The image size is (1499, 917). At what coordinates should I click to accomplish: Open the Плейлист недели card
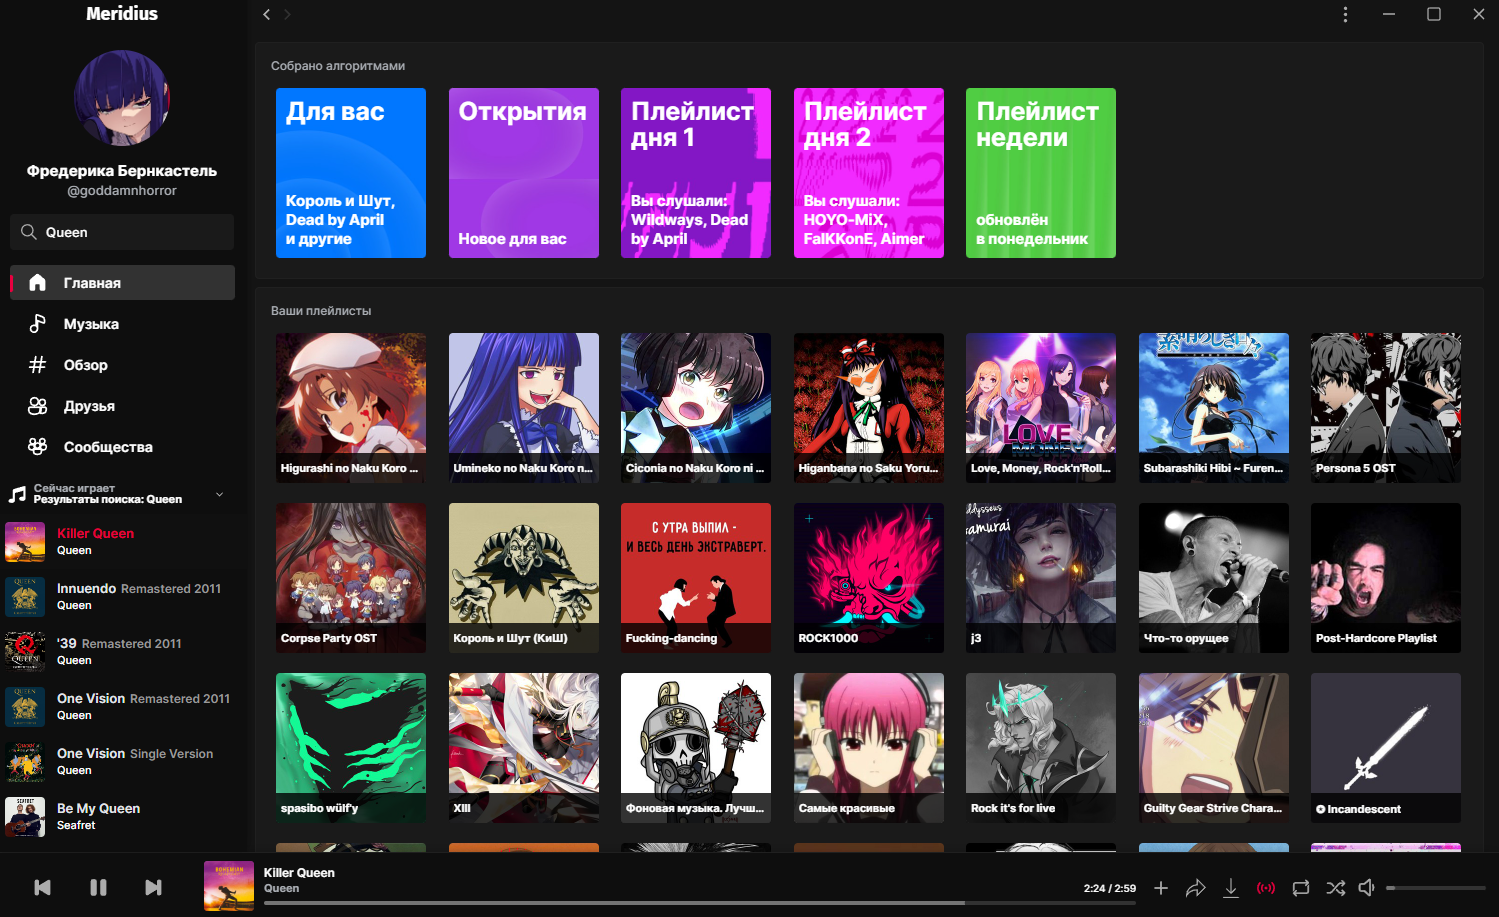pyautogui.click(x=1041, y=173)
